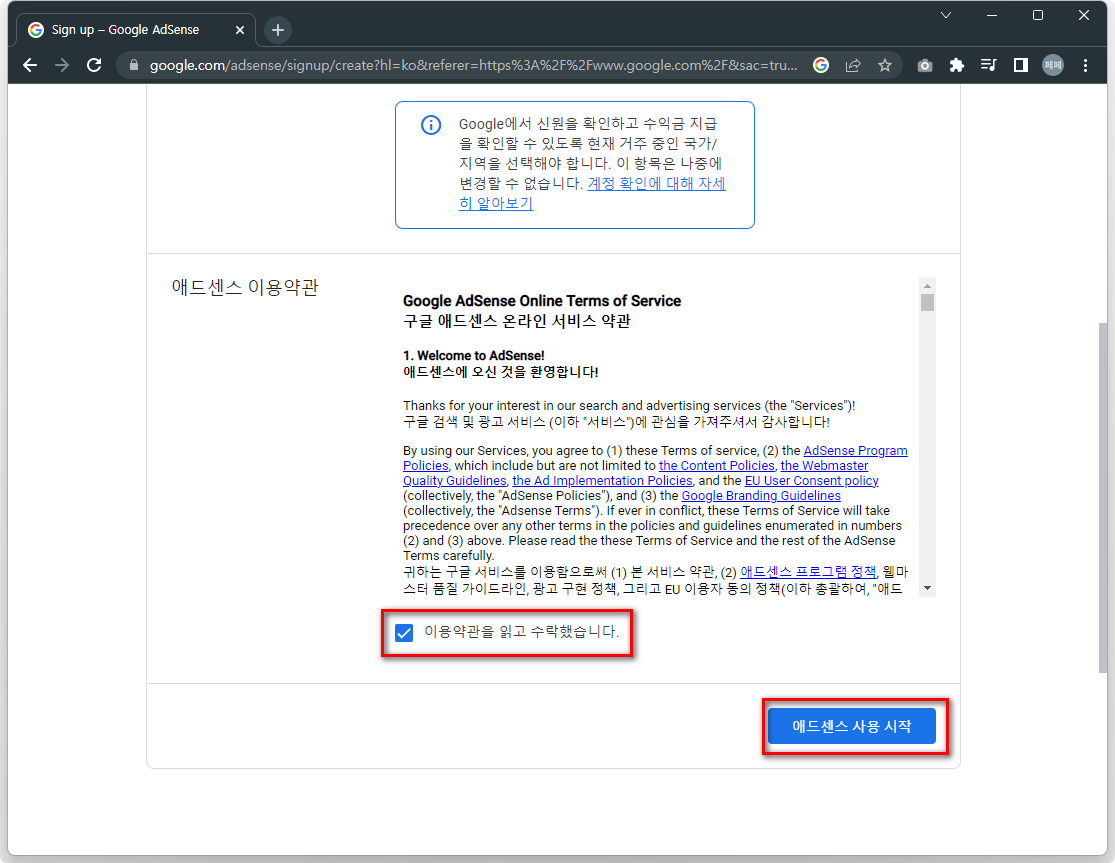Image resolution: width=1115 pixels, height=863 pixels.
Task: Open the EU User Consent policy link
Action: 811,481
